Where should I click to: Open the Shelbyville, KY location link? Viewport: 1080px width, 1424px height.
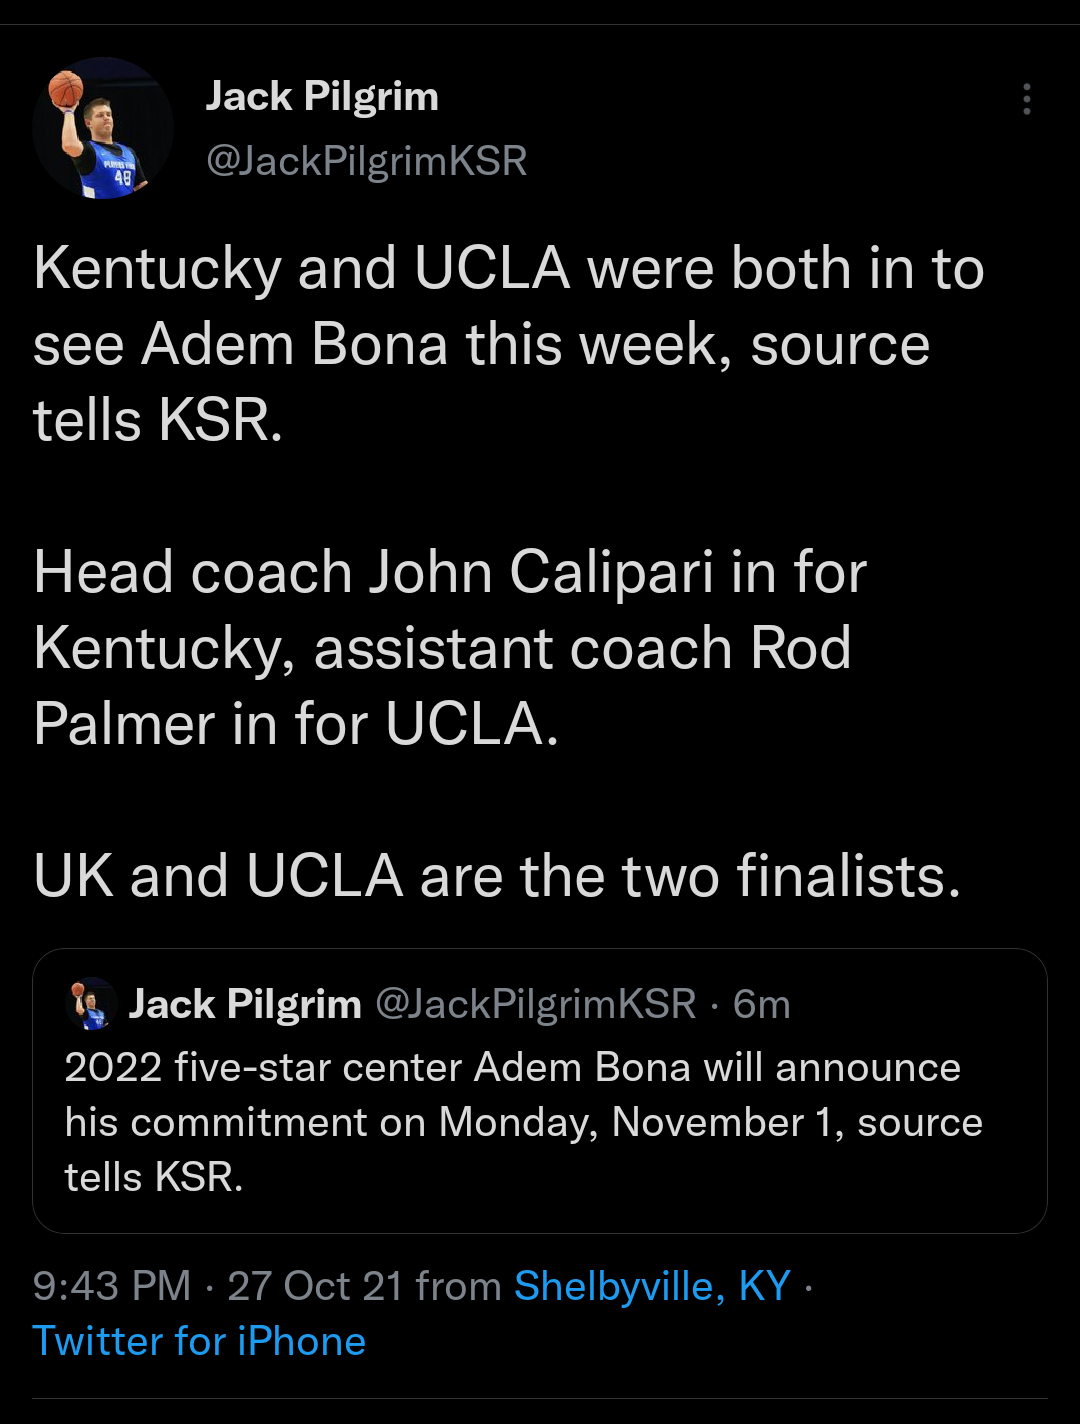point(652,1286)
